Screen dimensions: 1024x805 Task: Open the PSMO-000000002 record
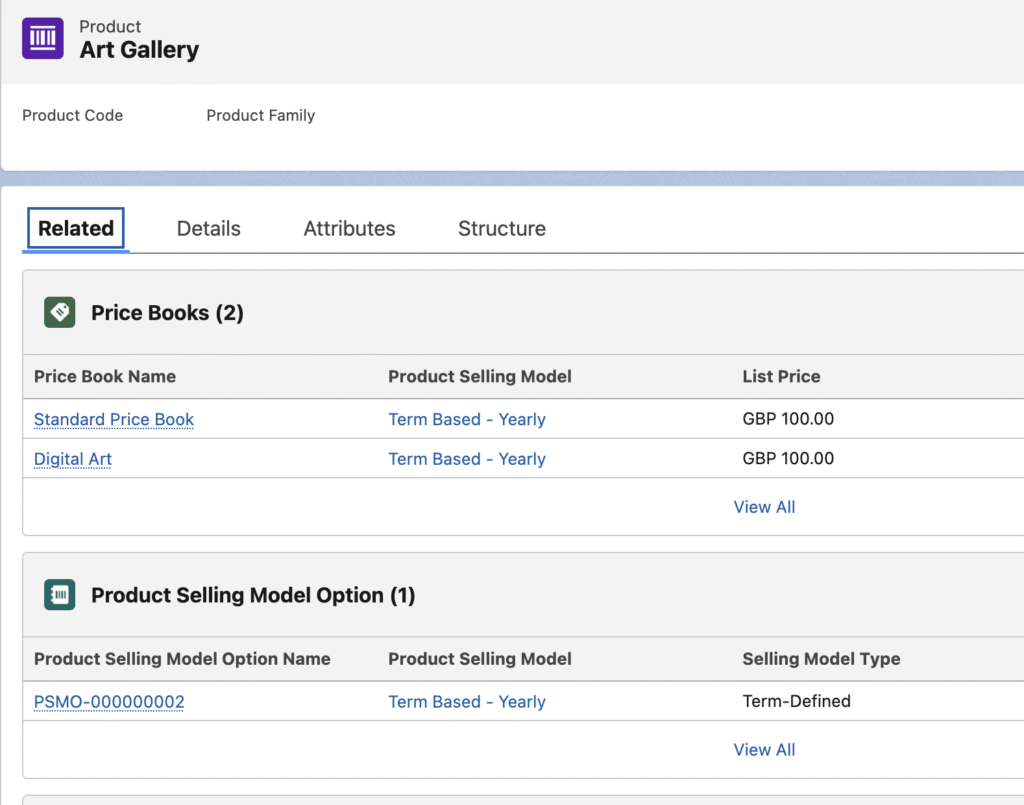[x=109, y=702]
